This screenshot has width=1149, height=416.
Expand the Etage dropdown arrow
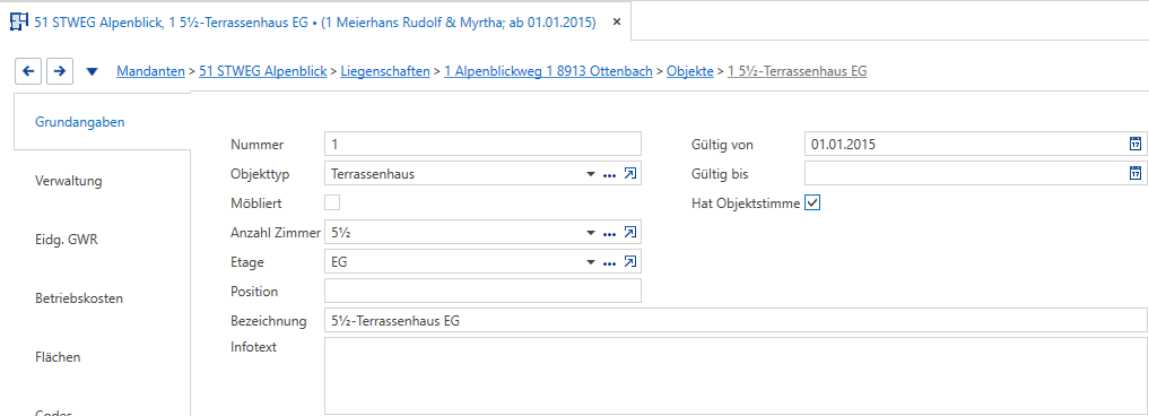pyautogui.click(x=591, y=262)
